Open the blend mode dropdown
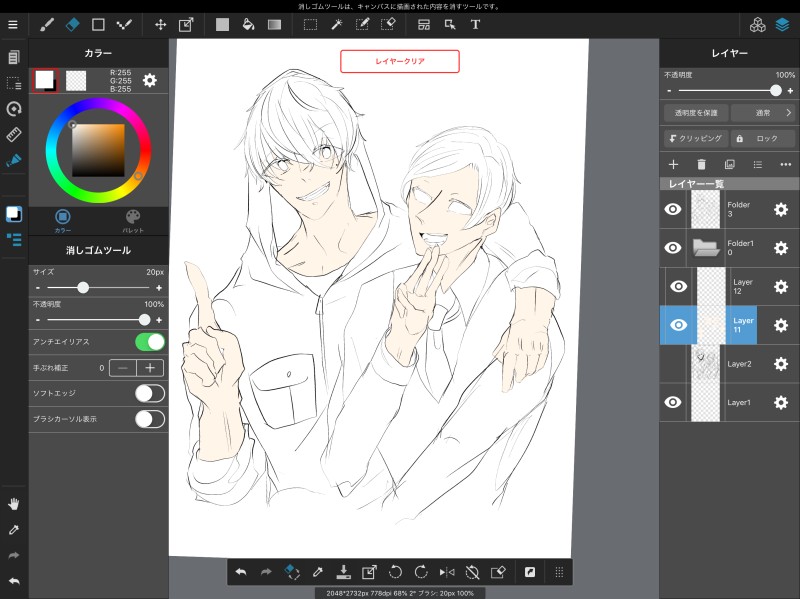 763,113
